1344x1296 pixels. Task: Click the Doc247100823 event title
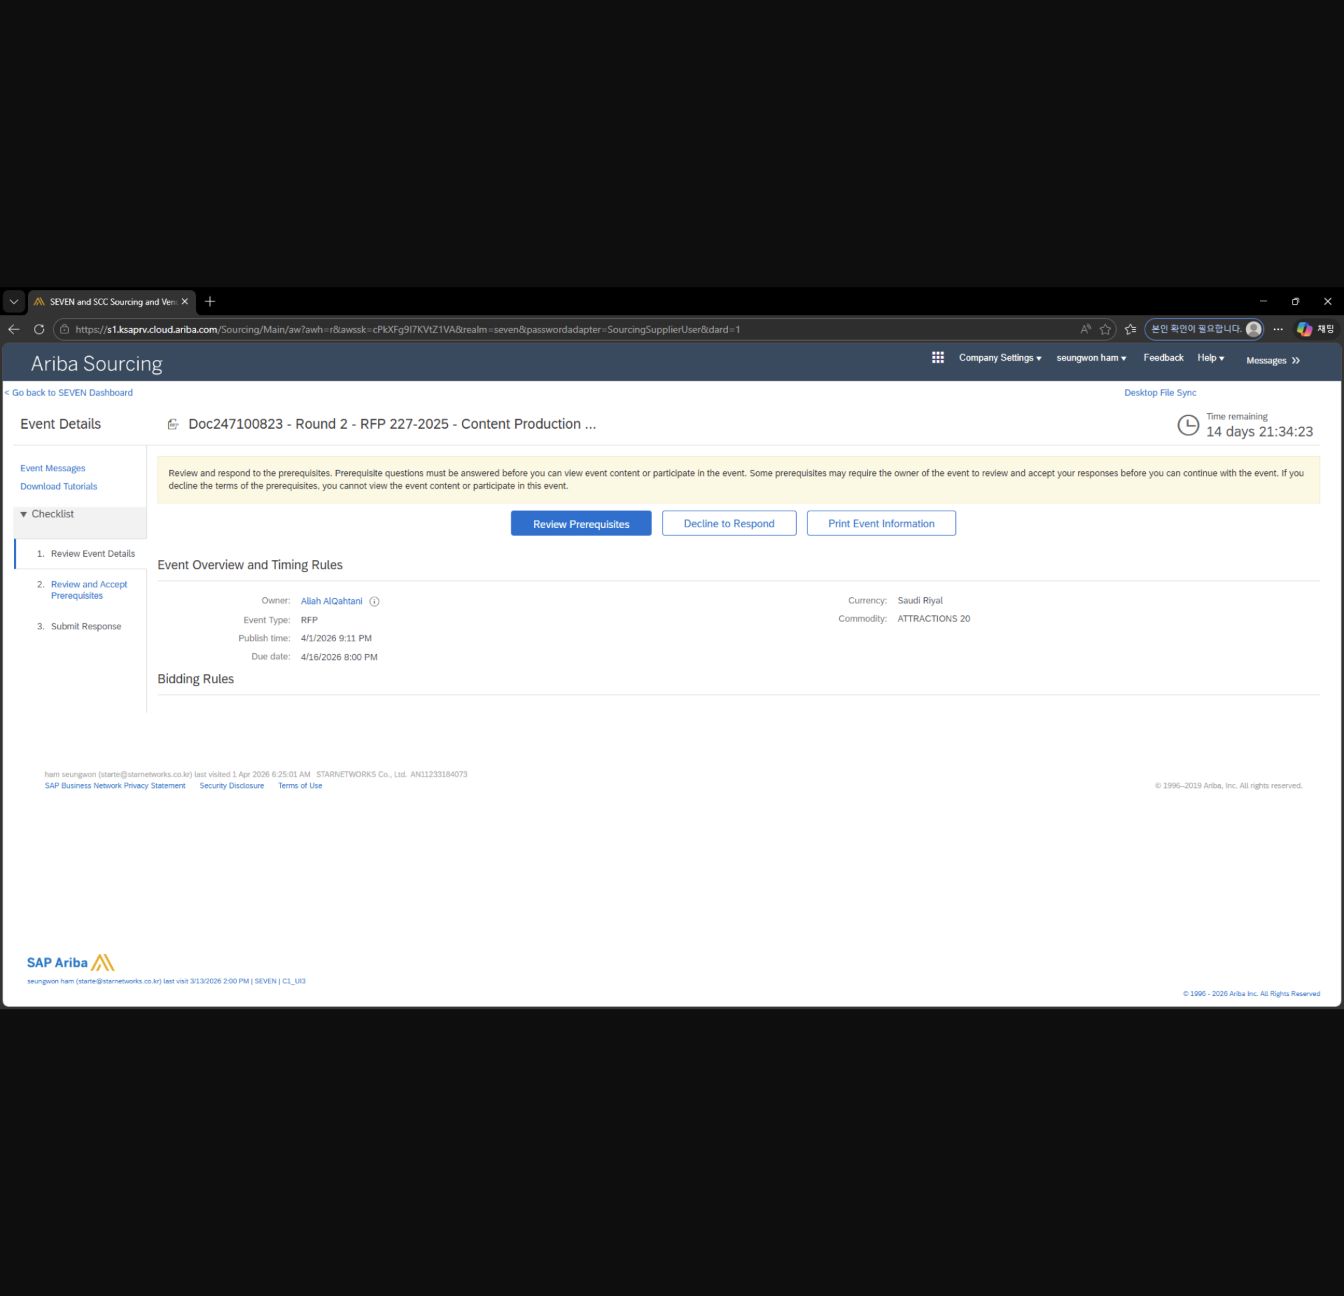392,424
